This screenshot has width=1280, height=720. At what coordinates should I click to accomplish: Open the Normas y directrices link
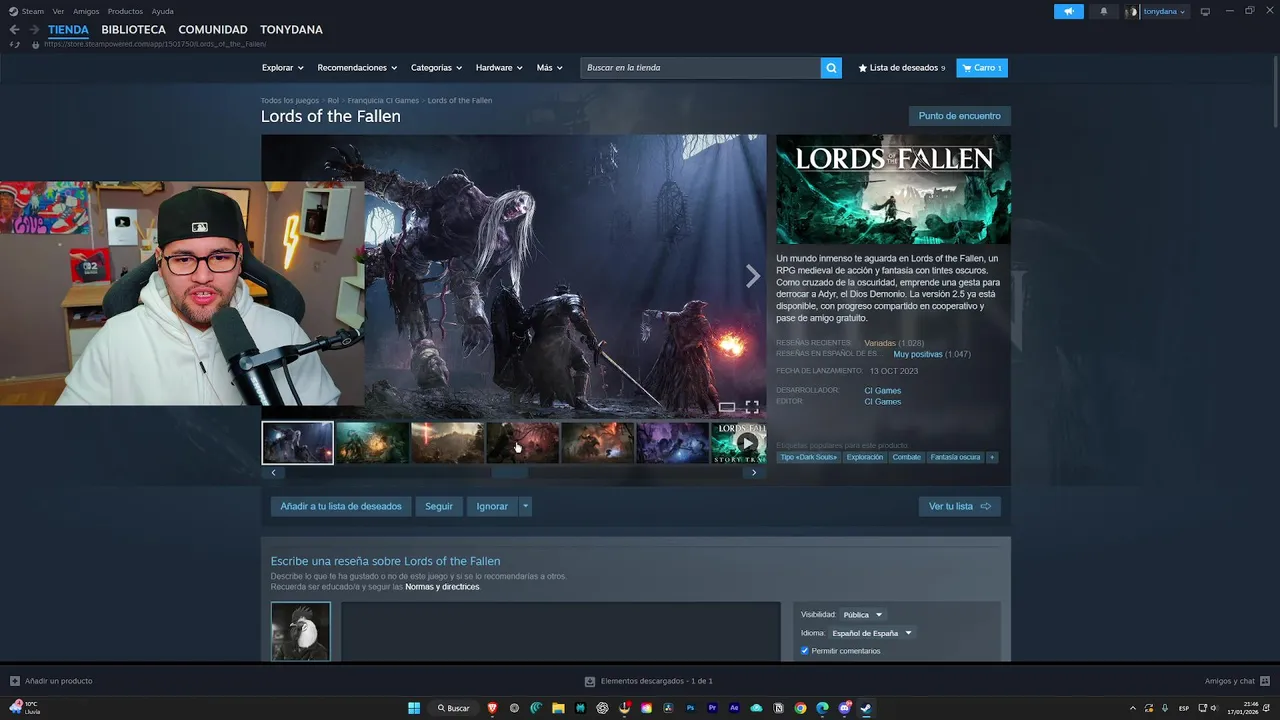(x=442, y=587)
